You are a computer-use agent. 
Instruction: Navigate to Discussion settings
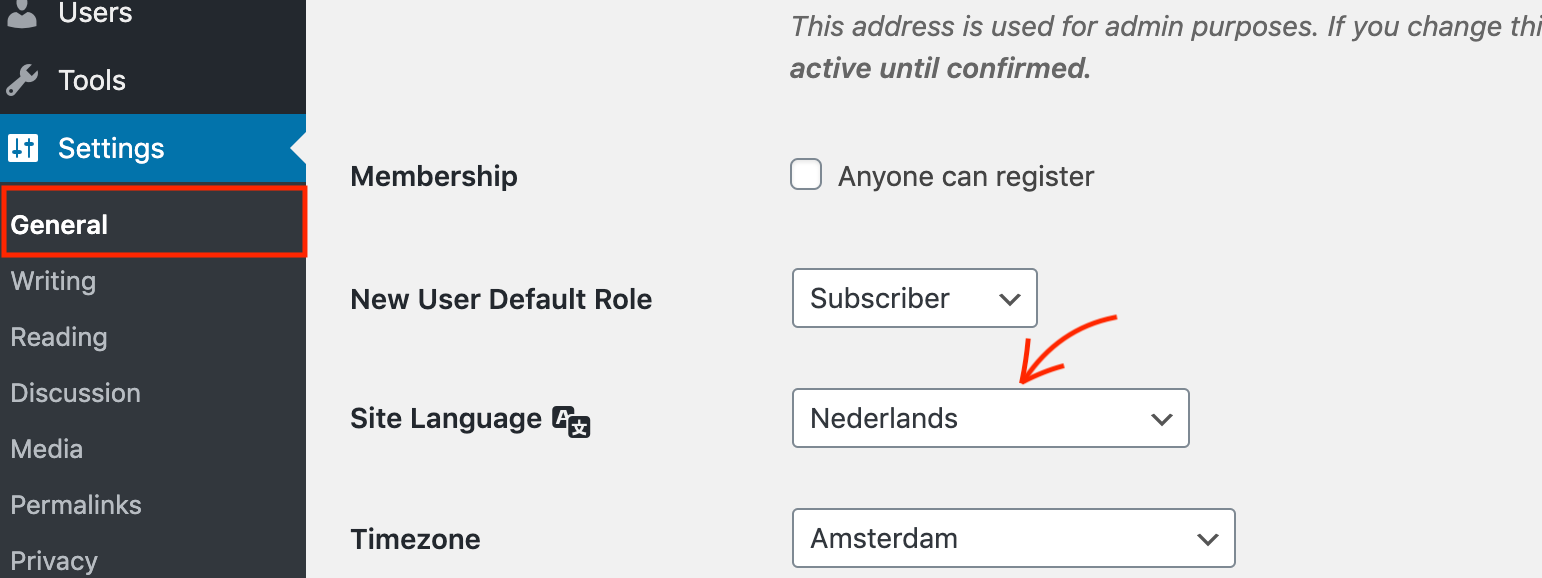click(x=76, y=393)
